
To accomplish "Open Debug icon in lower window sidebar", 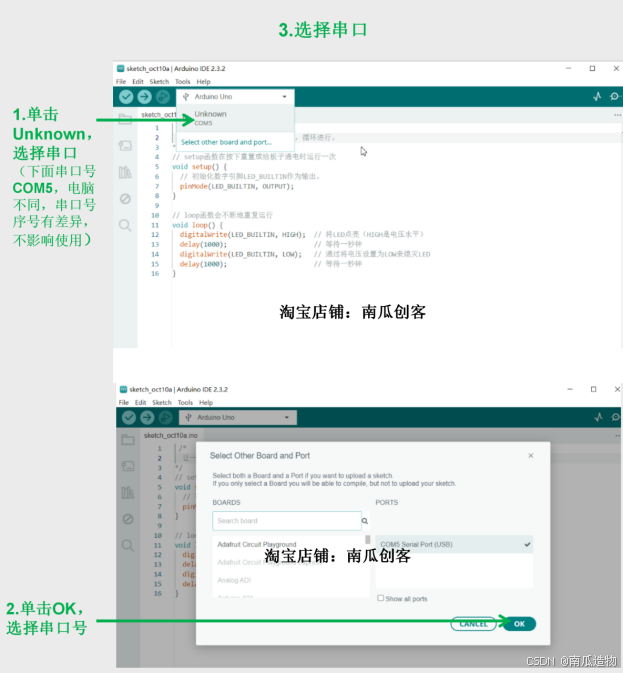I will (x=128, y=519).
